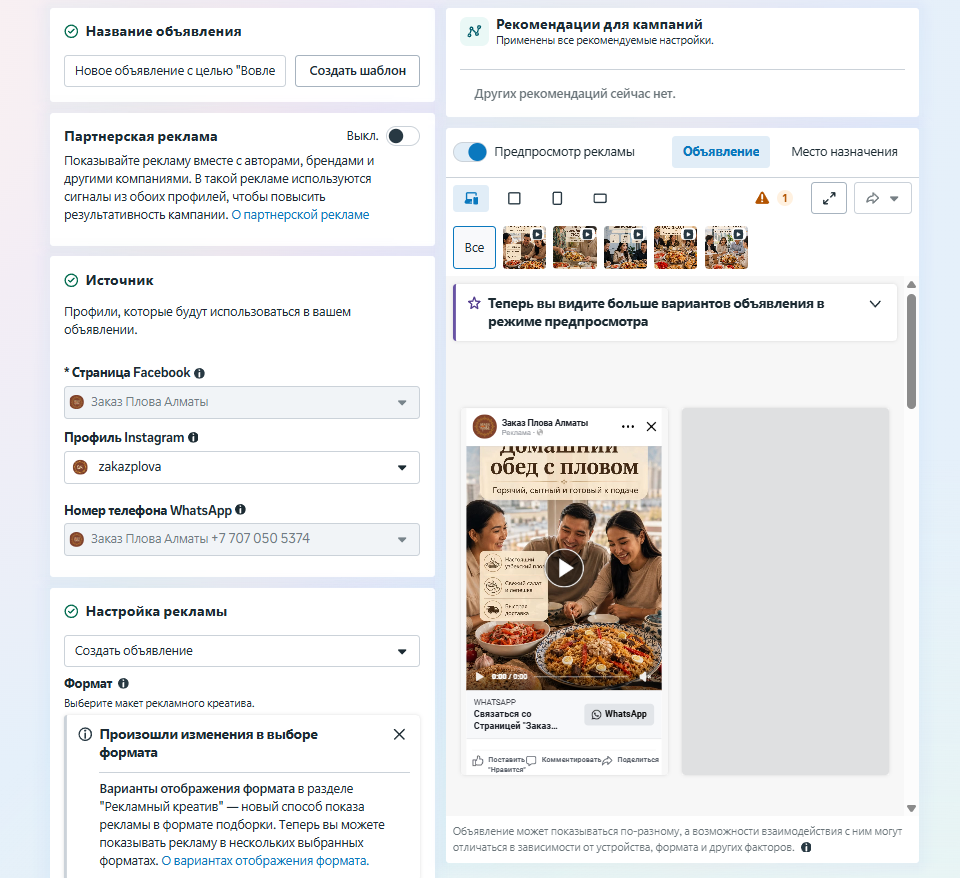Select the vertical mobile preview icon
The width and height of the screenshot is (960, 878).
click(x=557, y=198)
